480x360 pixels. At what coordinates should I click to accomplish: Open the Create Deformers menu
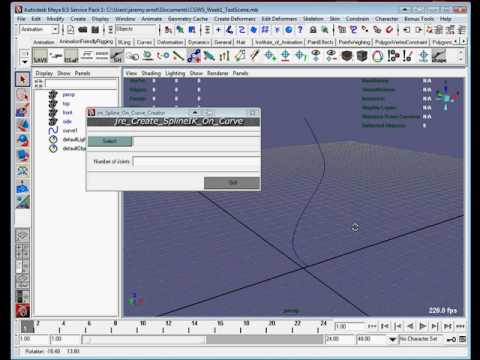pyautogui.click(x=235, y=19)
